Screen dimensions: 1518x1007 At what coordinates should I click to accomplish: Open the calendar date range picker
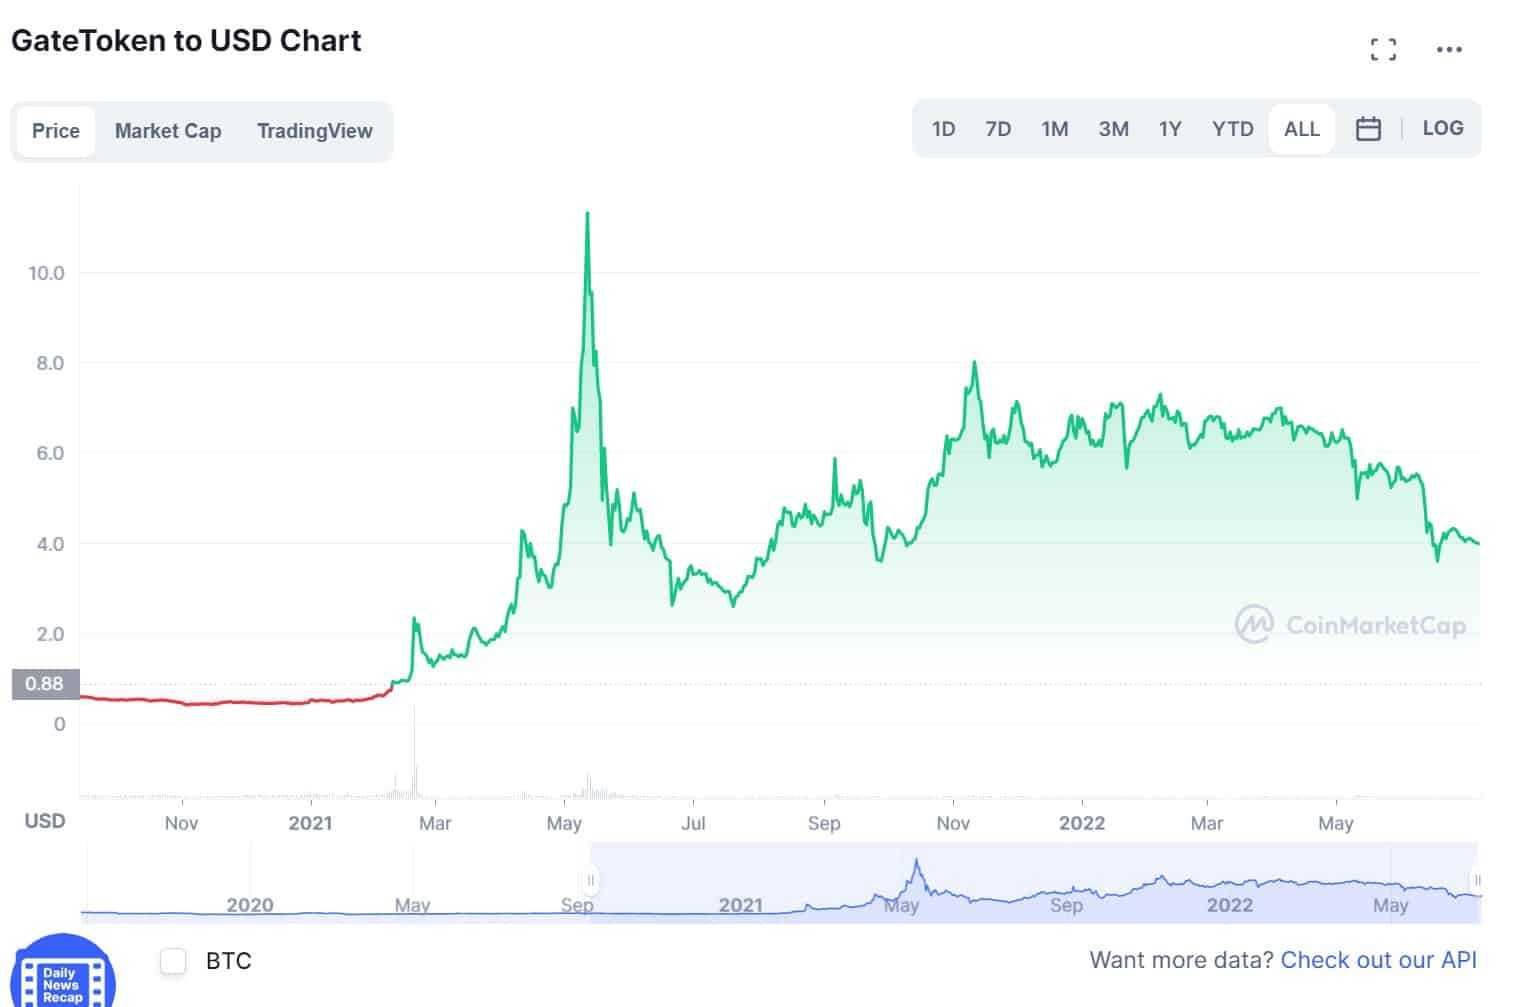click(x=1368, y=129)
